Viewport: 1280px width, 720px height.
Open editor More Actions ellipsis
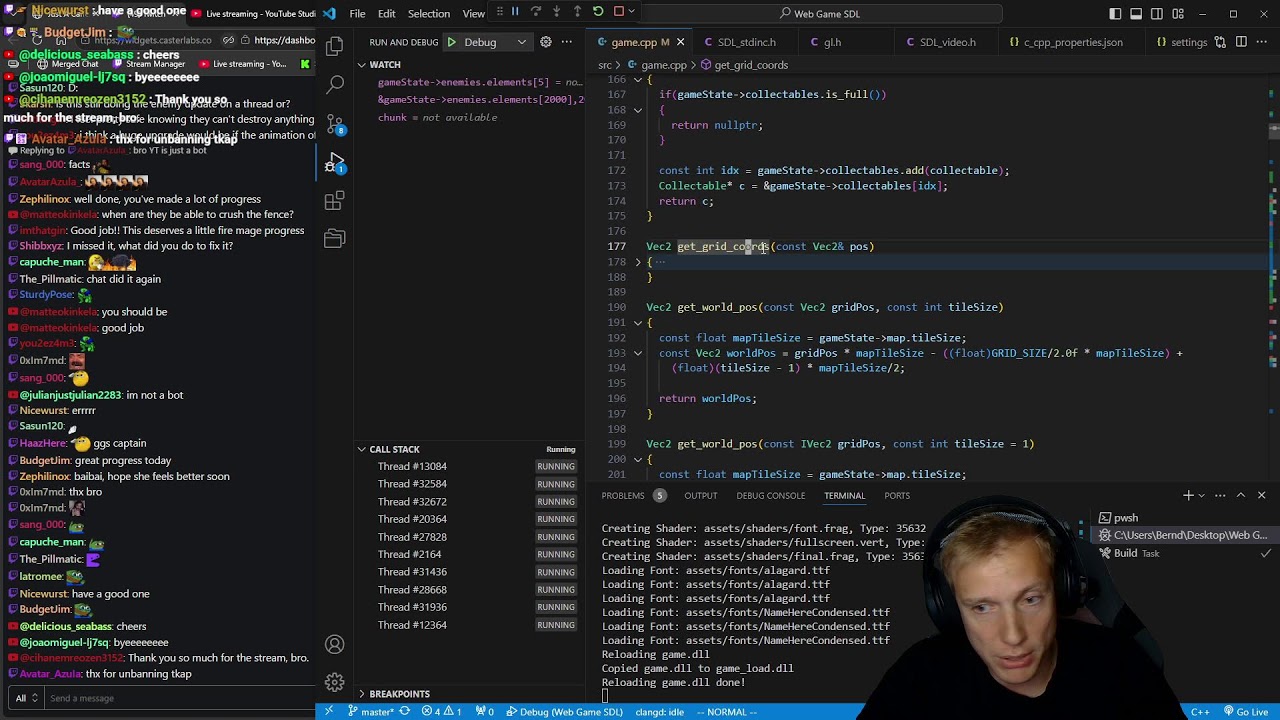click(1263, 42)
